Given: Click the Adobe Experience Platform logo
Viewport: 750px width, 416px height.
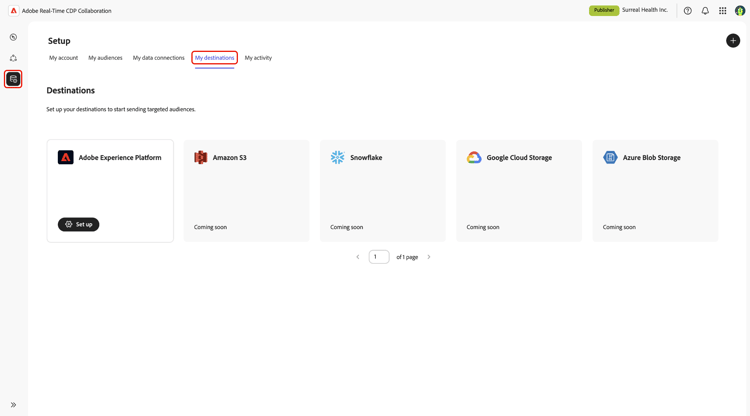Looking at the screenshot, I should (66, 157).
